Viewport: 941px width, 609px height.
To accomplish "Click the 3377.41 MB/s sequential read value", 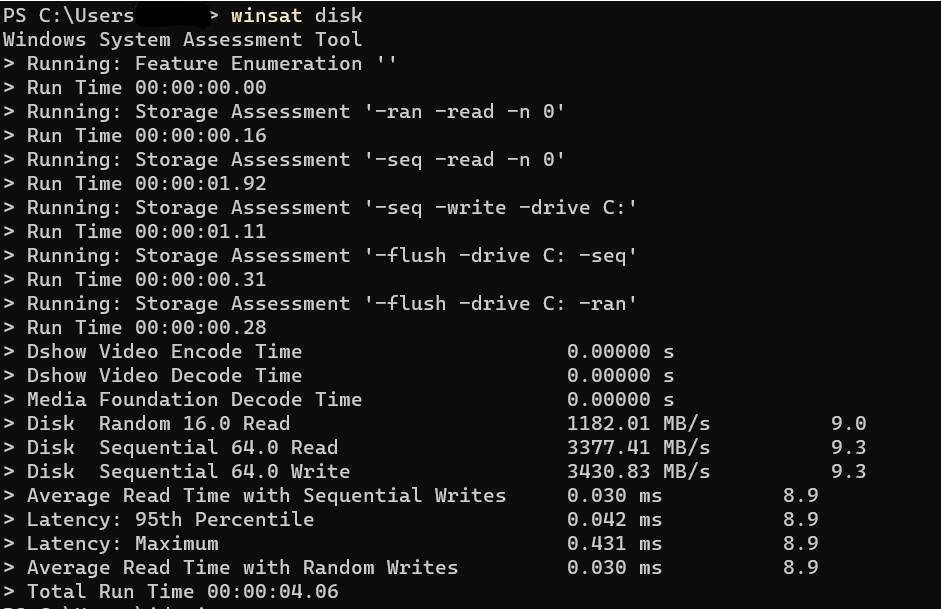I will pyautogui.click(x=638, y=447).
